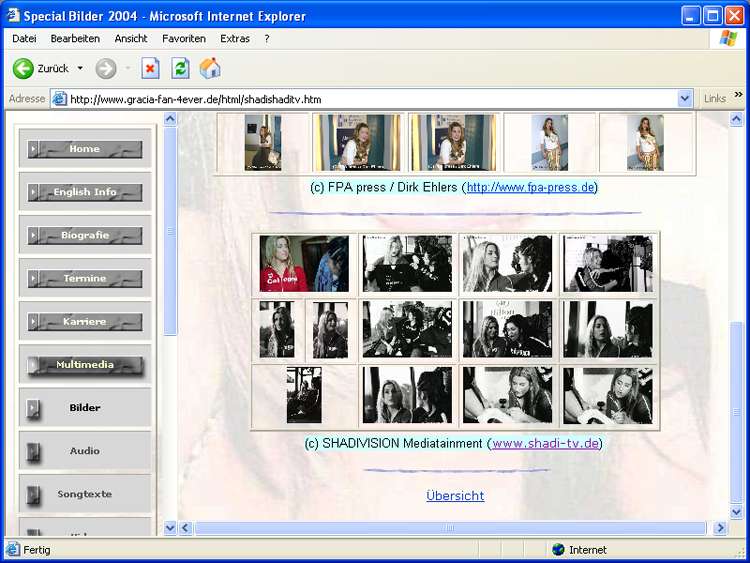
Task: Open the Extras menu
Action: [x=235, y=39]
